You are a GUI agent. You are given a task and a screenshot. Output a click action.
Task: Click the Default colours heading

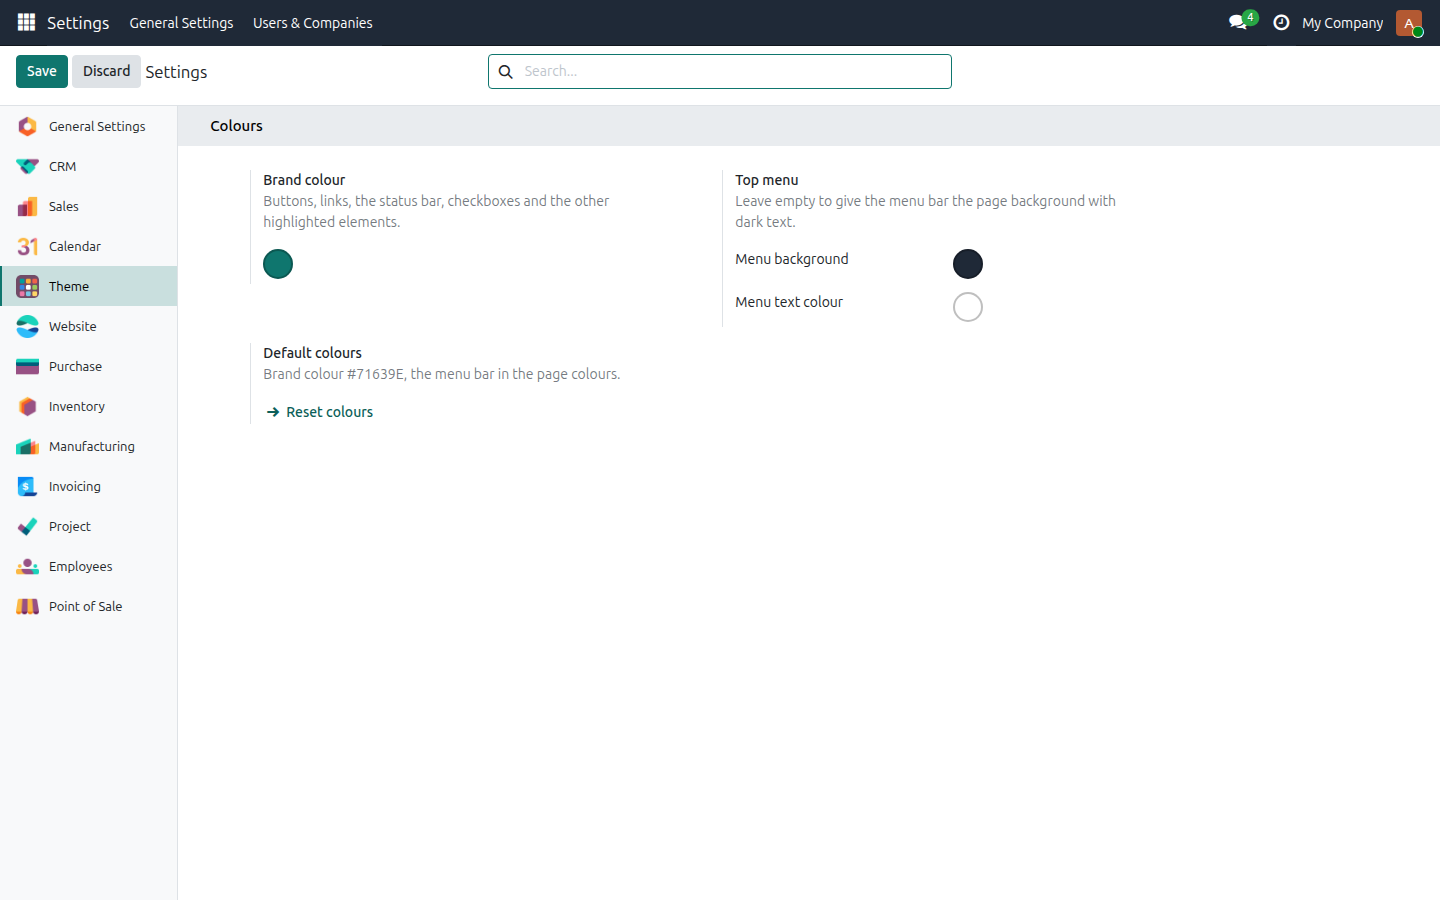[x=313, y=353]
